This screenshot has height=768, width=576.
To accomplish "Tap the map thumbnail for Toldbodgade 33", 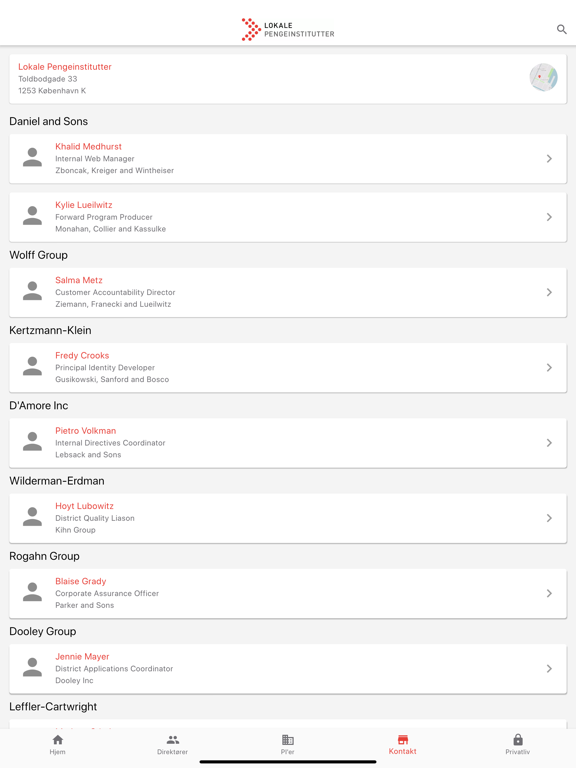I will (x=543, y=77).
